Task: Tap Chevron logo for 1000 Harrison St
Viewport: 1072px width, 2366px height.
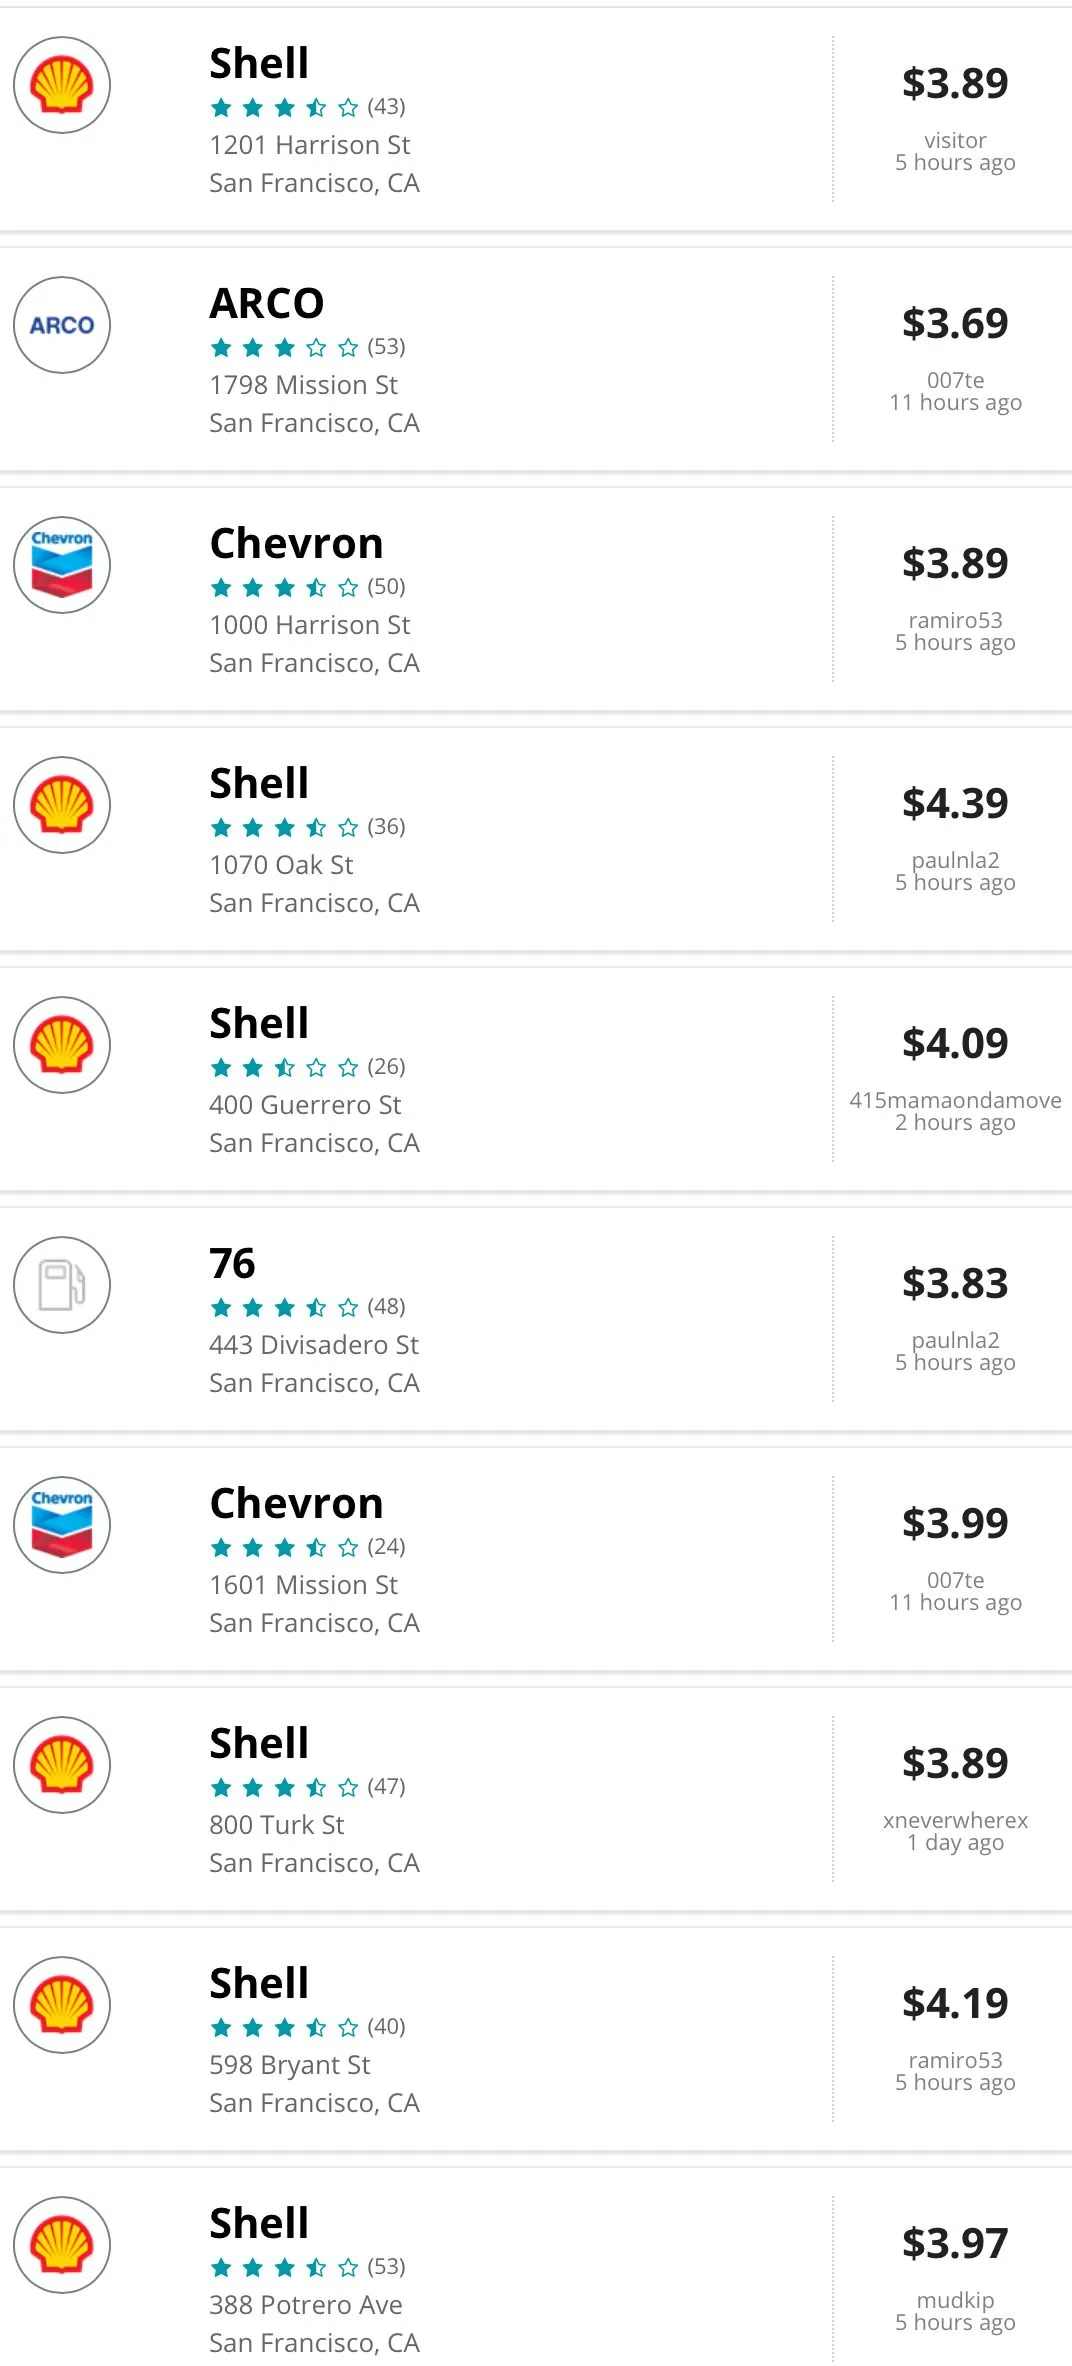Action: (x=62, y=565)
